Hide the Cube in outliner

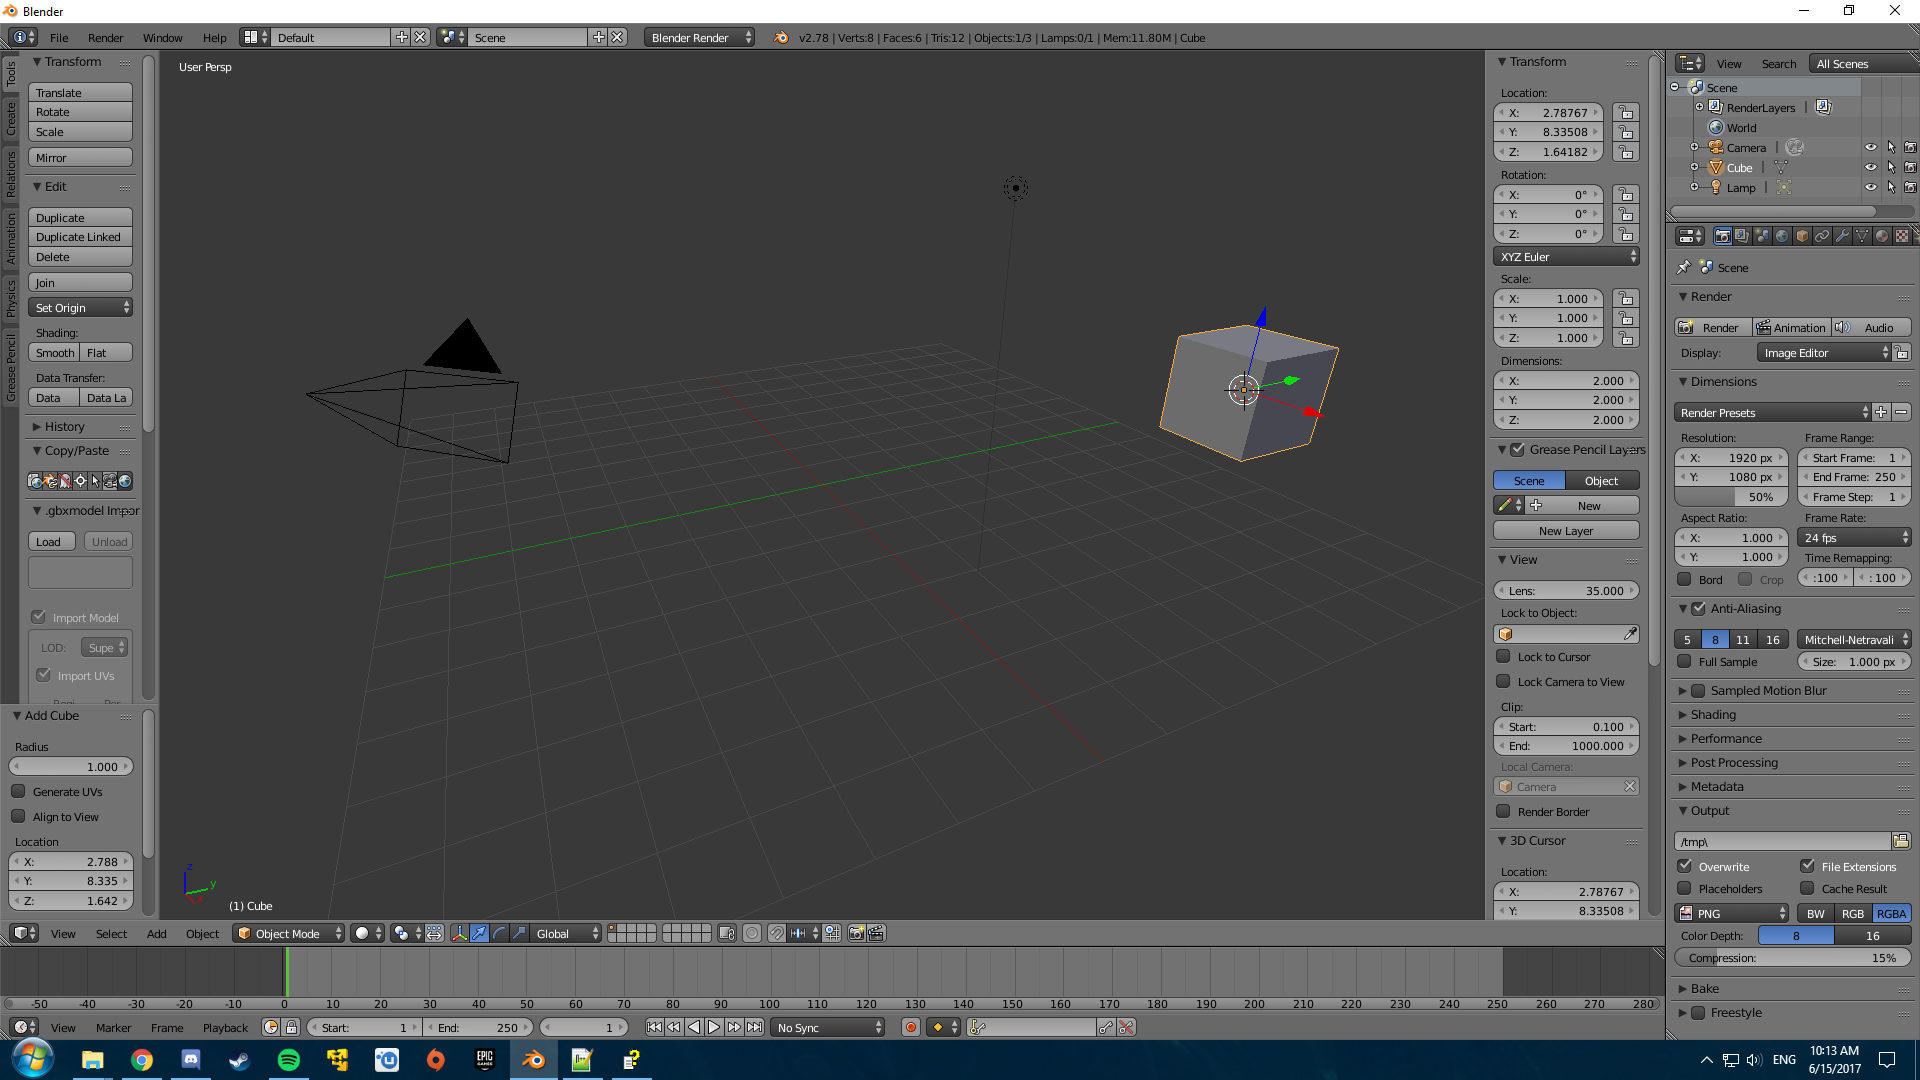point(1870,168)
